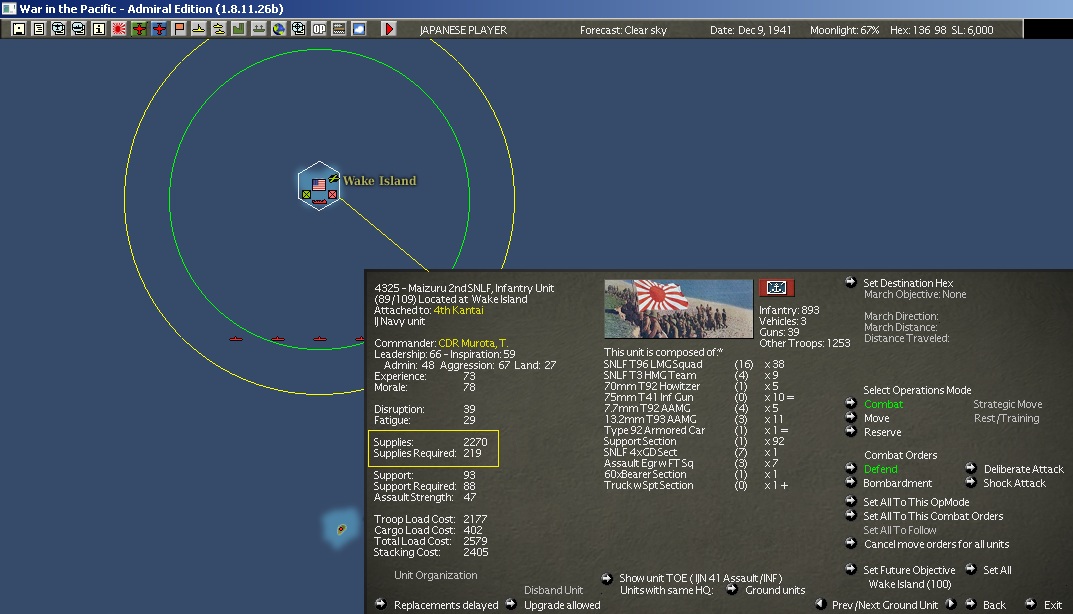Click Wake Island base hex on map
The height and width of the screenshot is (614, 1073).
tap(319, 186)
